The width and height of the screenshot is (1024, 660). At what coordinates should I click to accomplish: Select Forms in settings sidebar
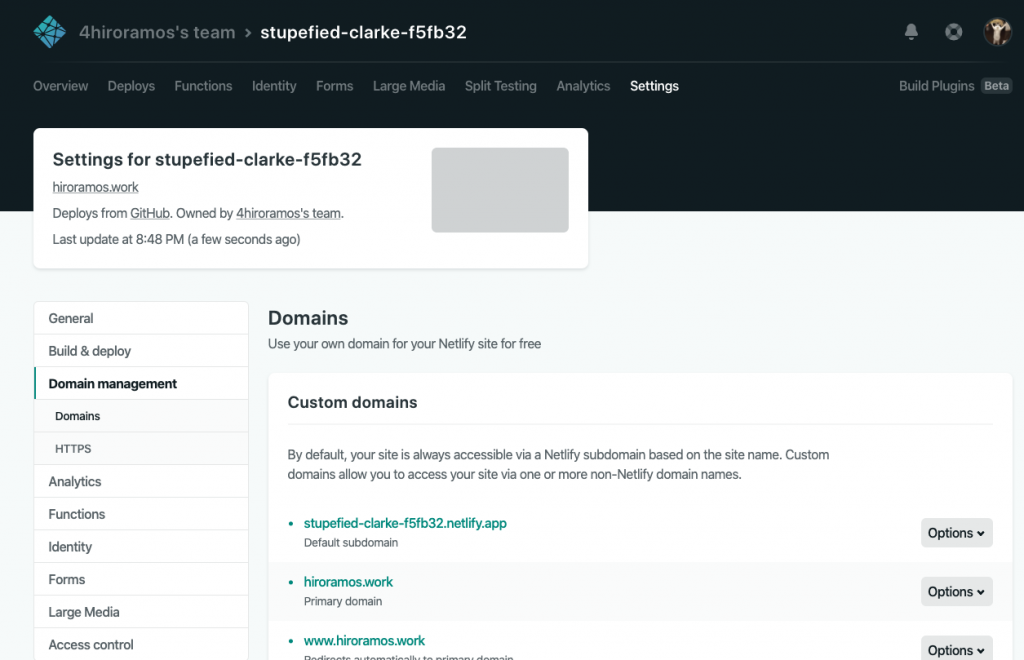coord(141,579)
